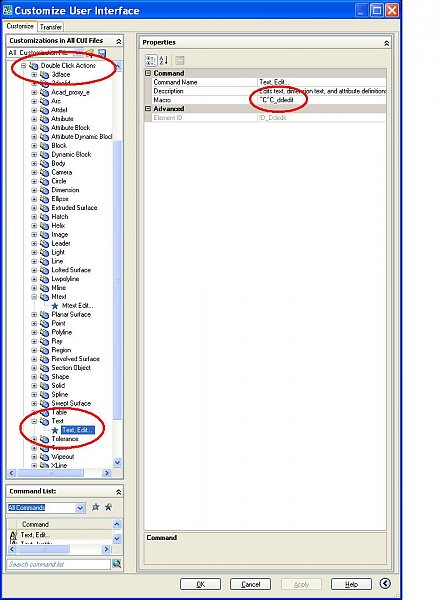This screenshot has height=600, width=444.
Task: Click the command list scroll up arrow
Action: tap(117, 524)
